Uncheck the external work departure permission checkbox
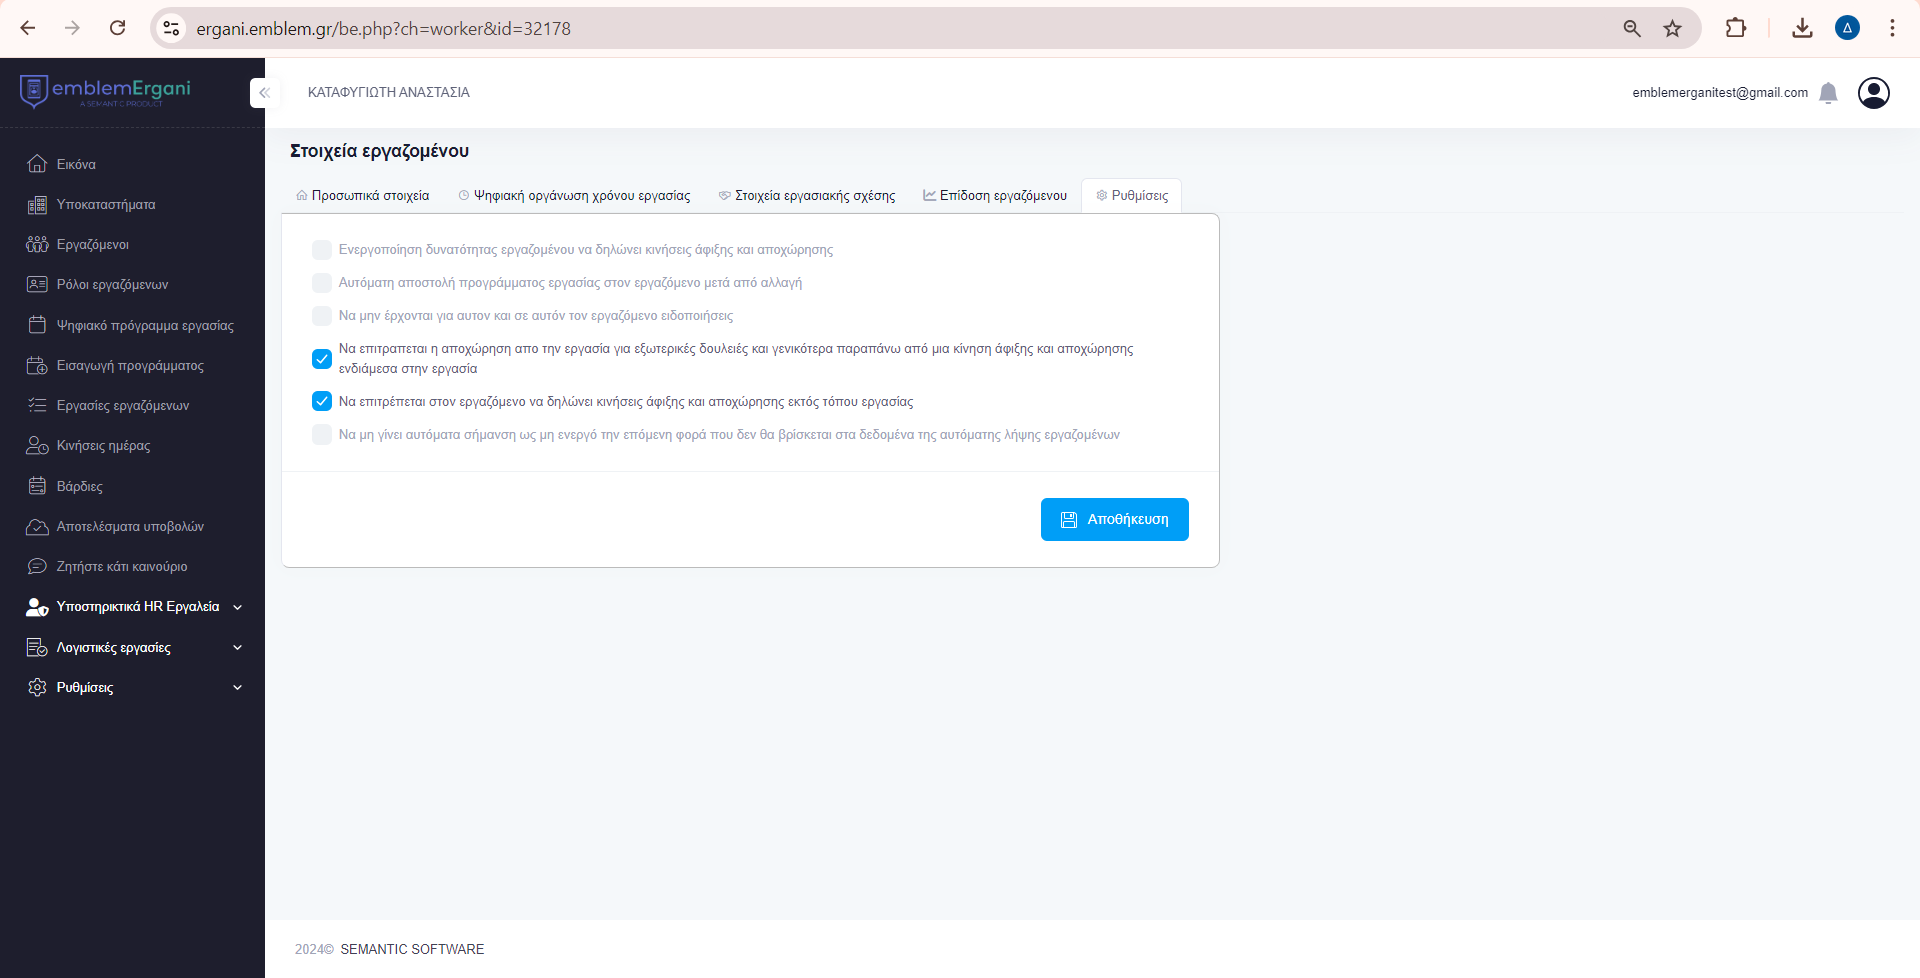The height and width of the screenshot is (978, 1920). pos(322,358)
